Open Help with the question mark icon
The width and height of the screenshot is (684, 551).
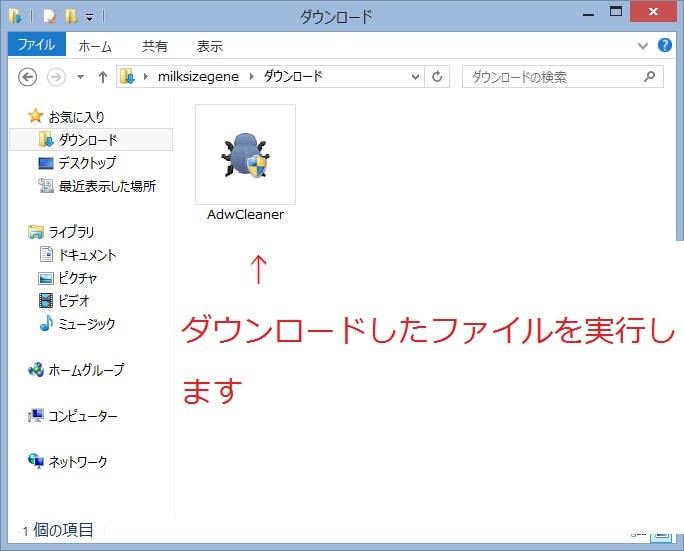664,45
